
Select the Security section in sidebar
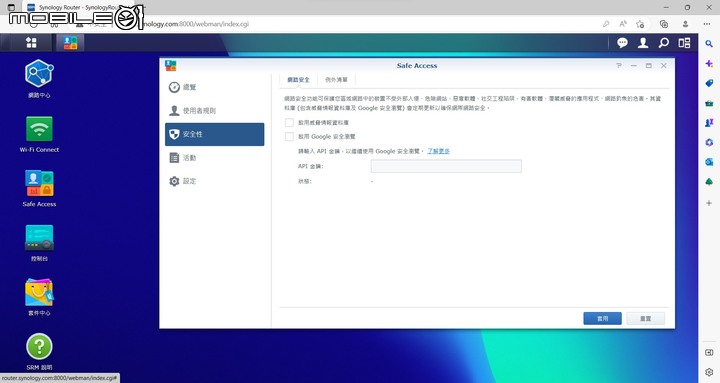214,134
